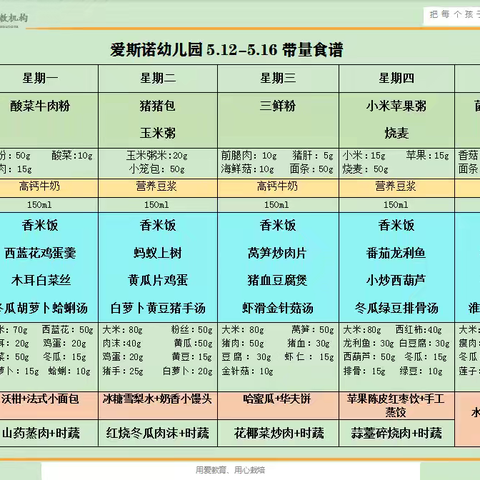Click the 蒜薹碎烧肉+时蔬 dinner cell
480x480 pixels.
pyautogui.click(x=396, y=433)
